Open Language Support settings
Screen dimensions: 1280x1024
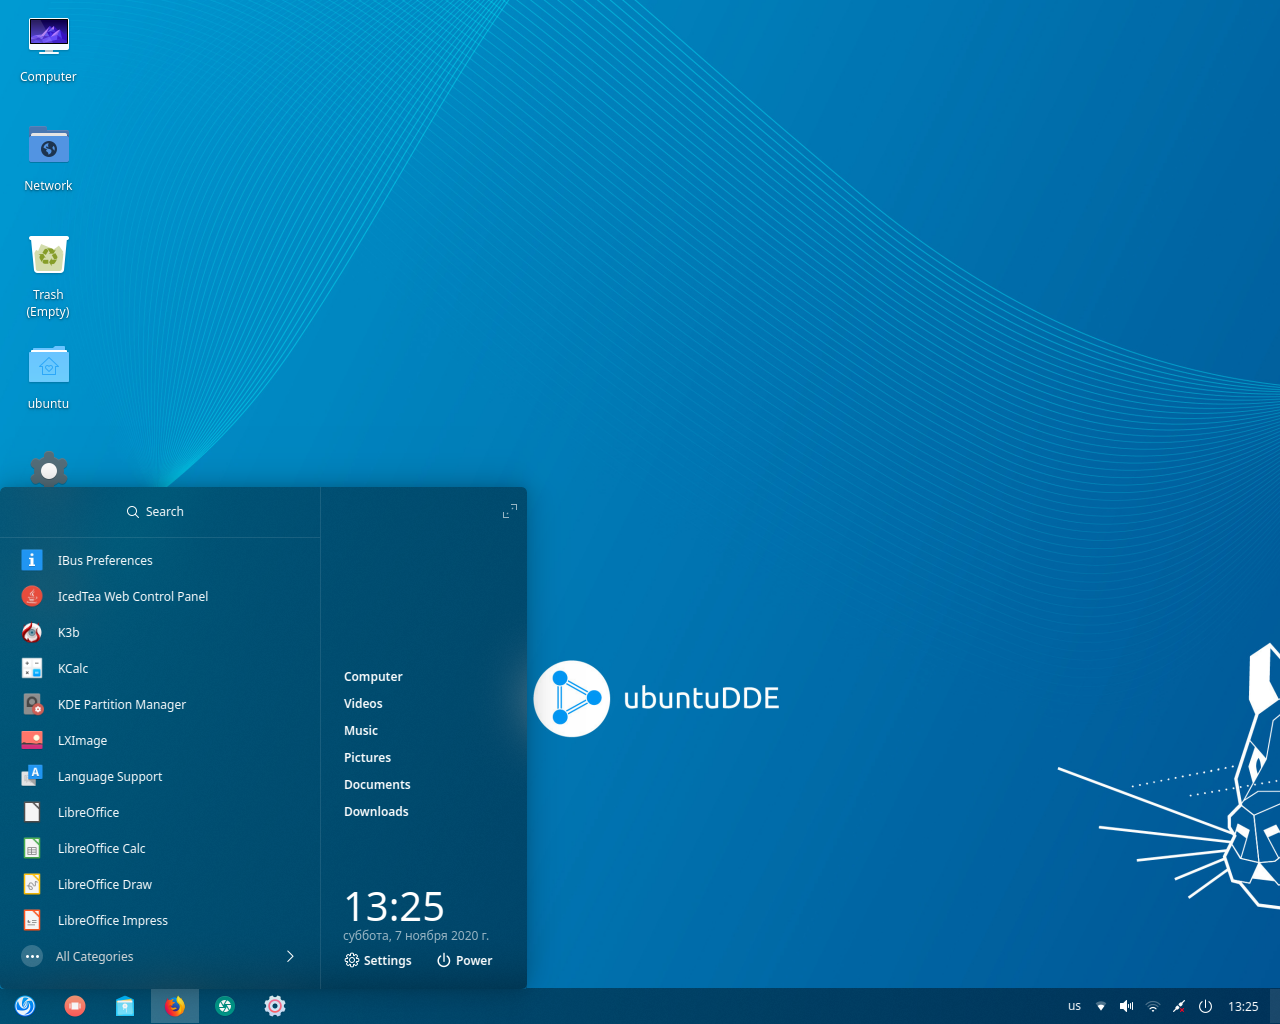pyautogui.click(x=110, y=776)
